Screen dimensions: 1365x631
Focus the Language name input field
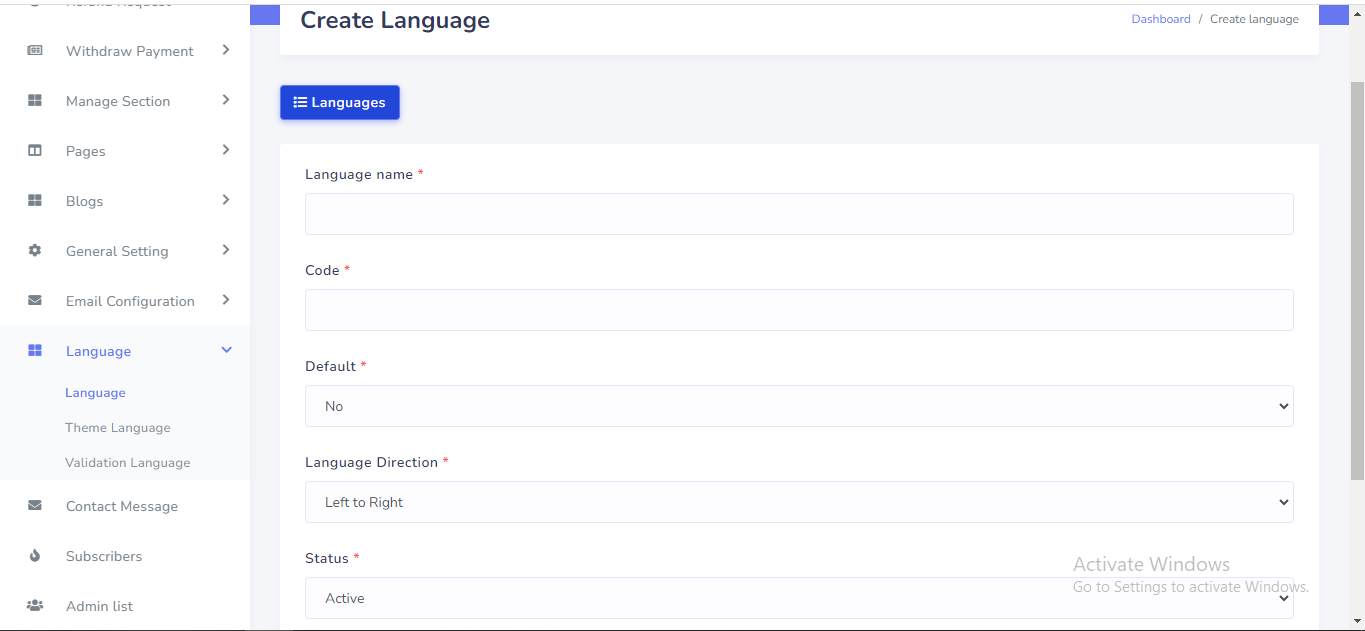click(x=798, y=214)
